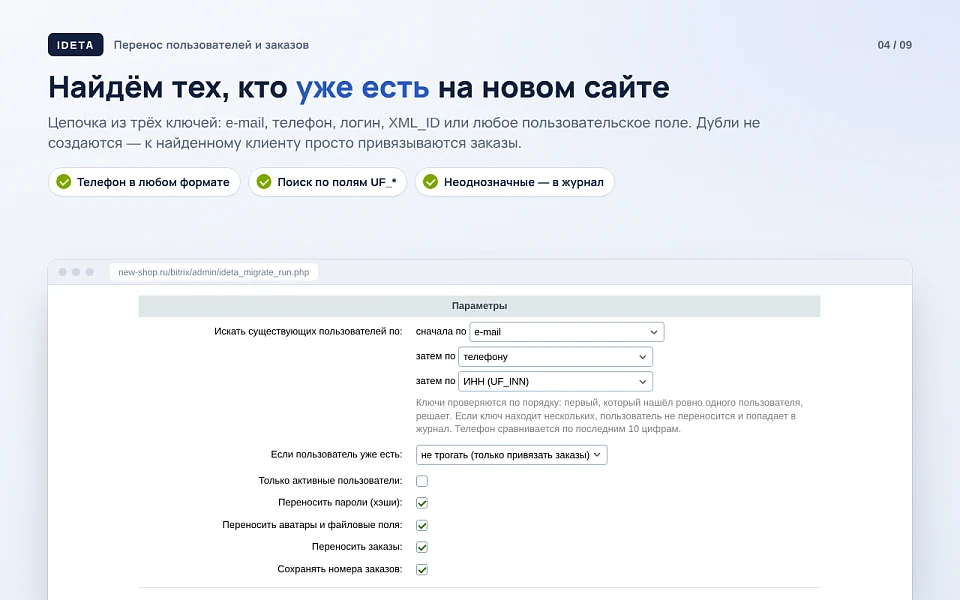Click the "Поиск по полям UF_*" pill
Image resolution: width=960 pixels, height=600 pixels.
tap(328, 182)
